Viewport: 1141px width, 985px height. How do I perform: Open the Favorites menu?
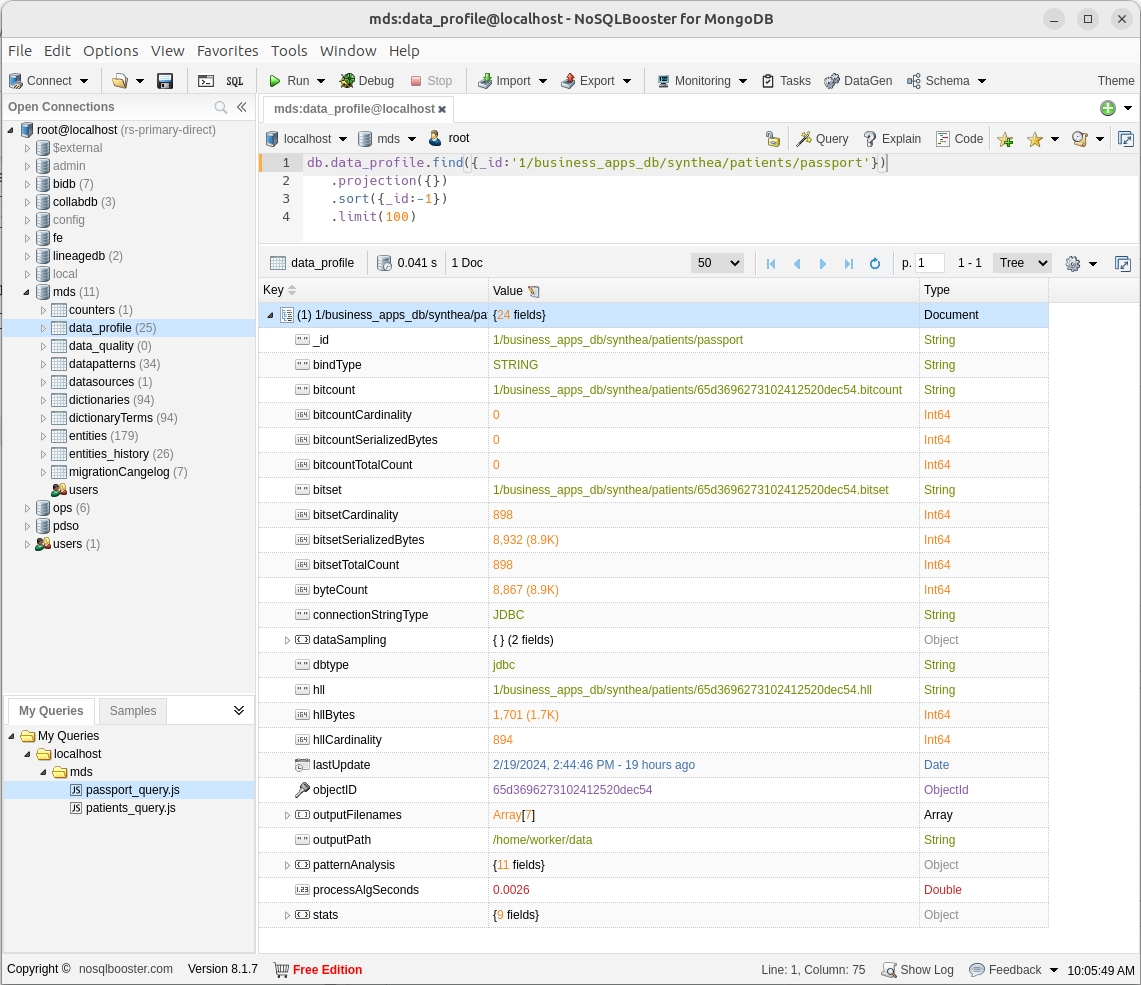click(227, 51)
